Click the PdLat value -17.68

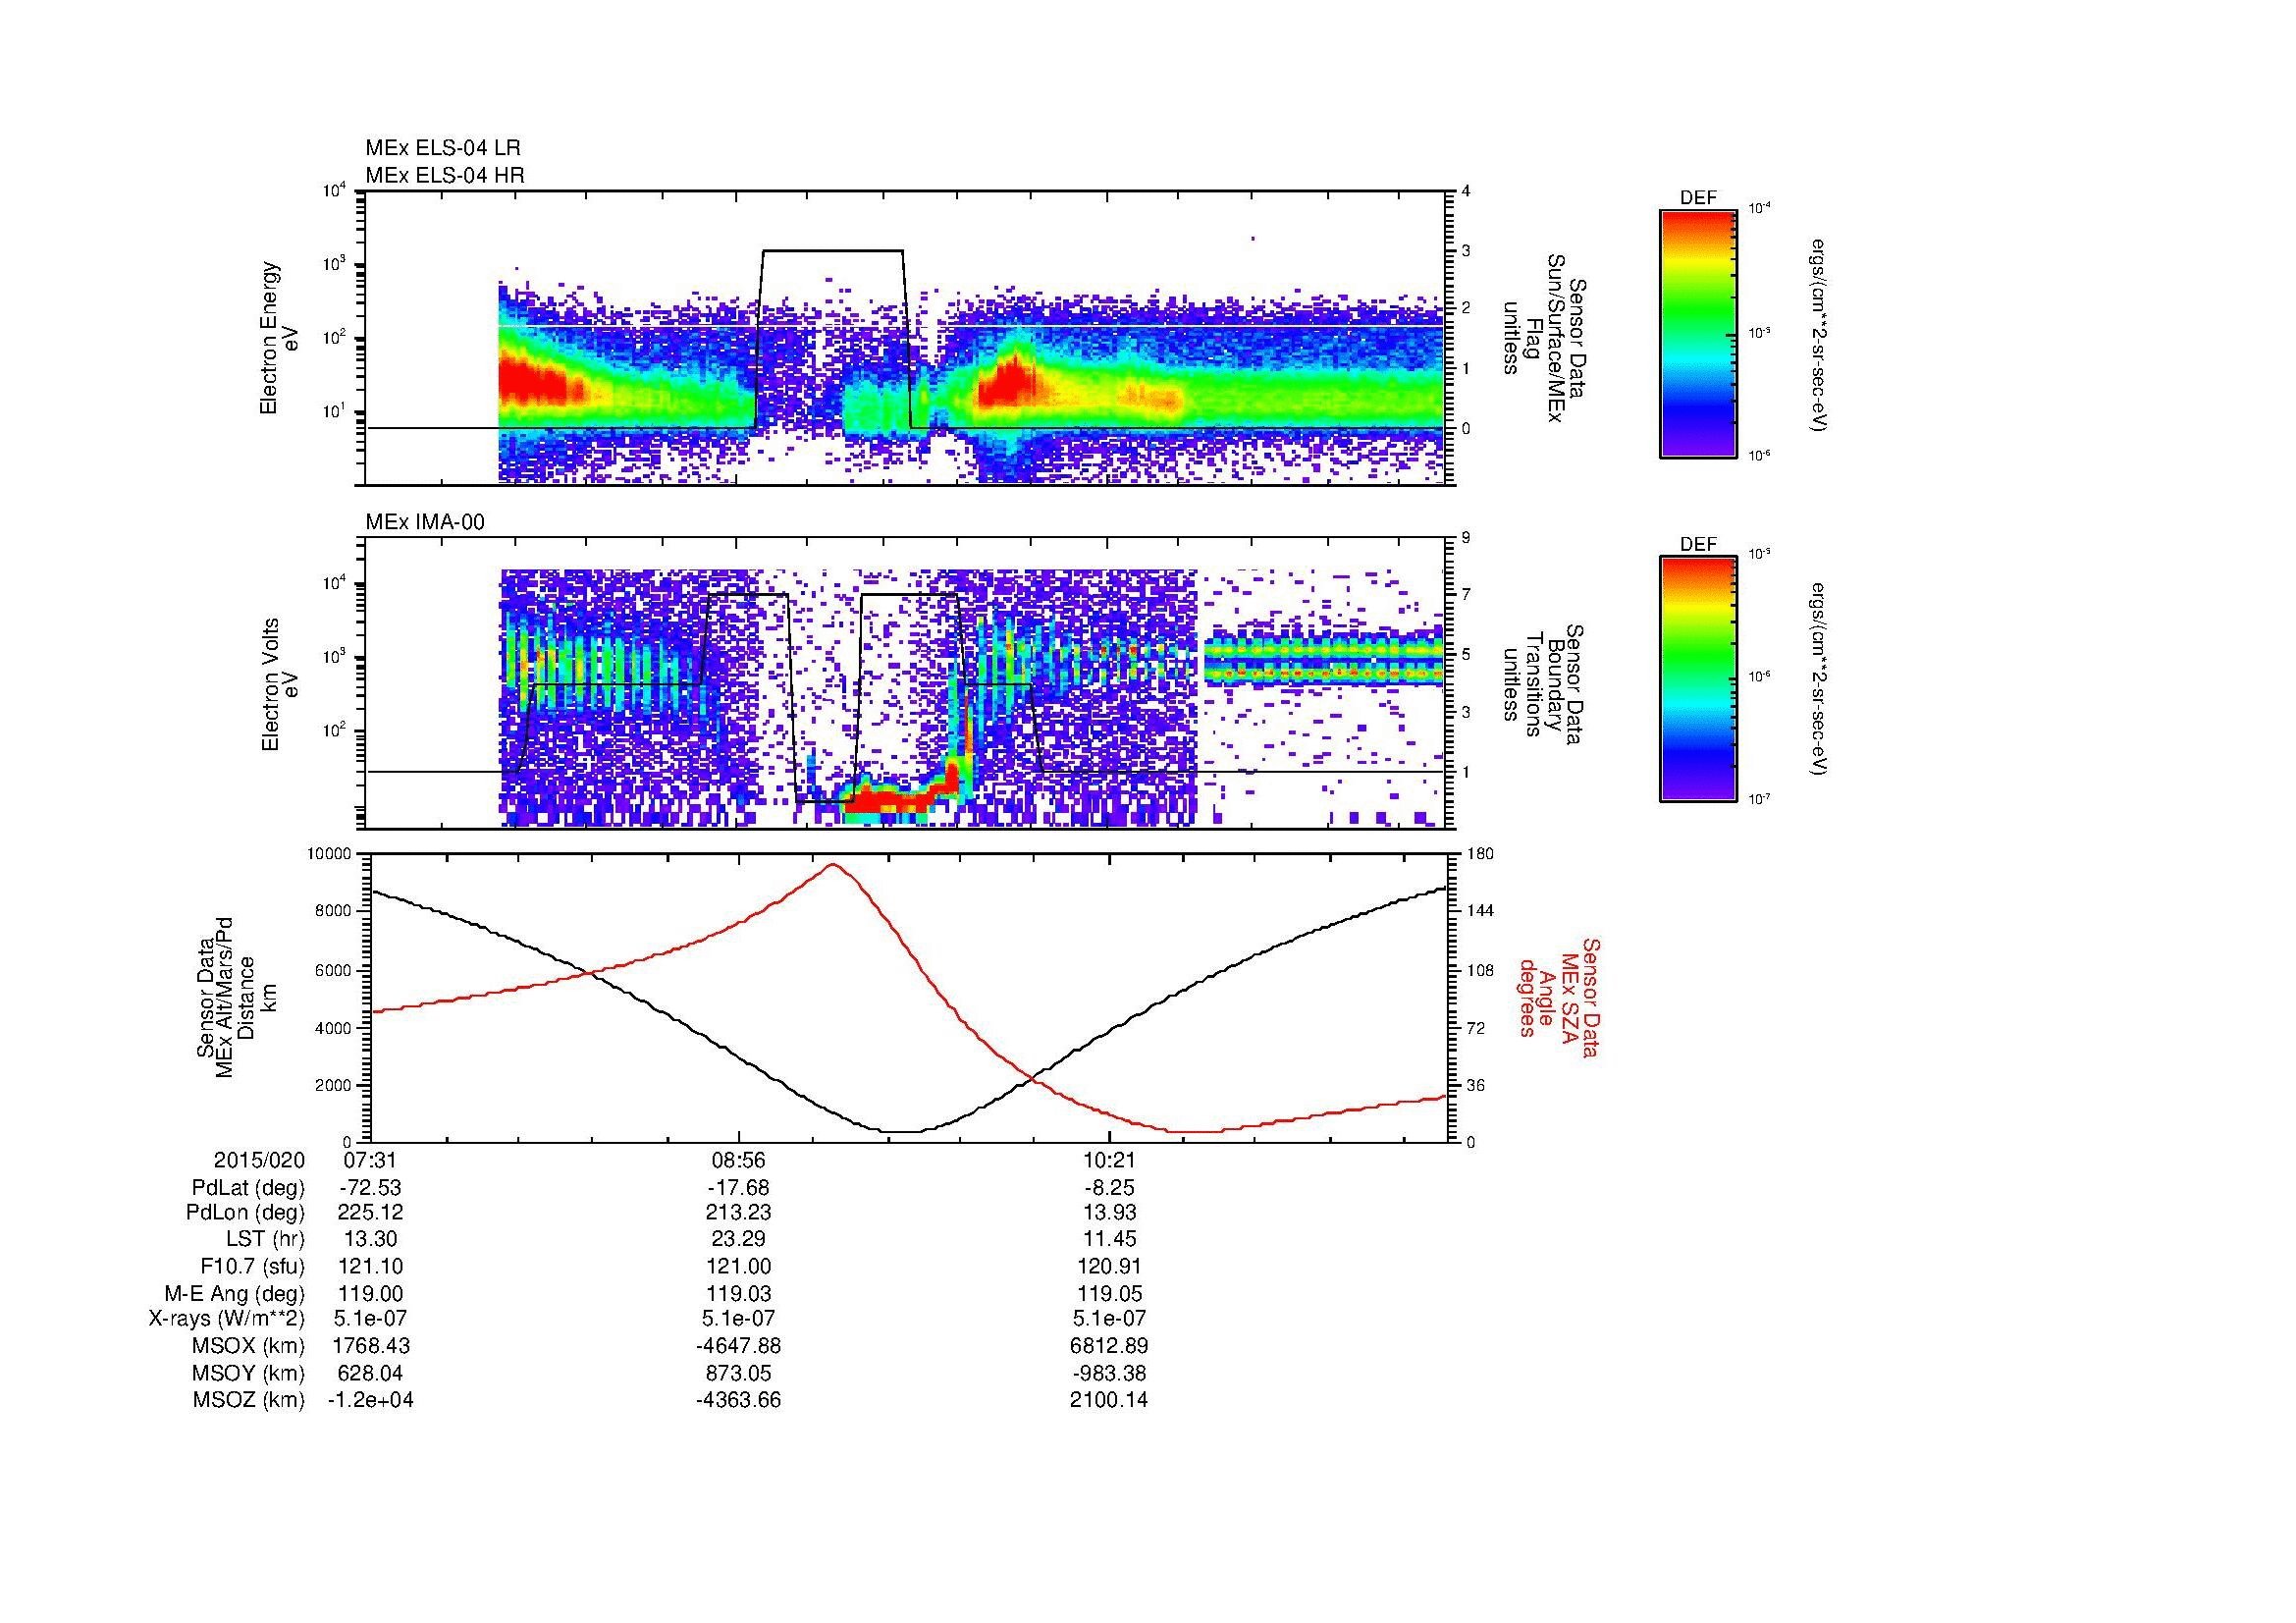(x=738, y=1188)
